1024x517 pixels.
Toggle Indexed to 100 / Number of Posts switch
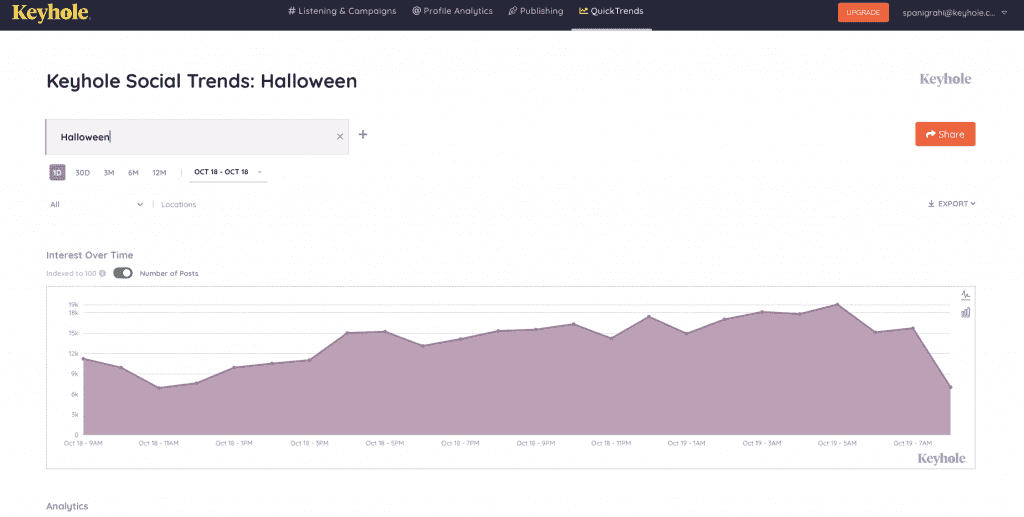click(123, 273)
